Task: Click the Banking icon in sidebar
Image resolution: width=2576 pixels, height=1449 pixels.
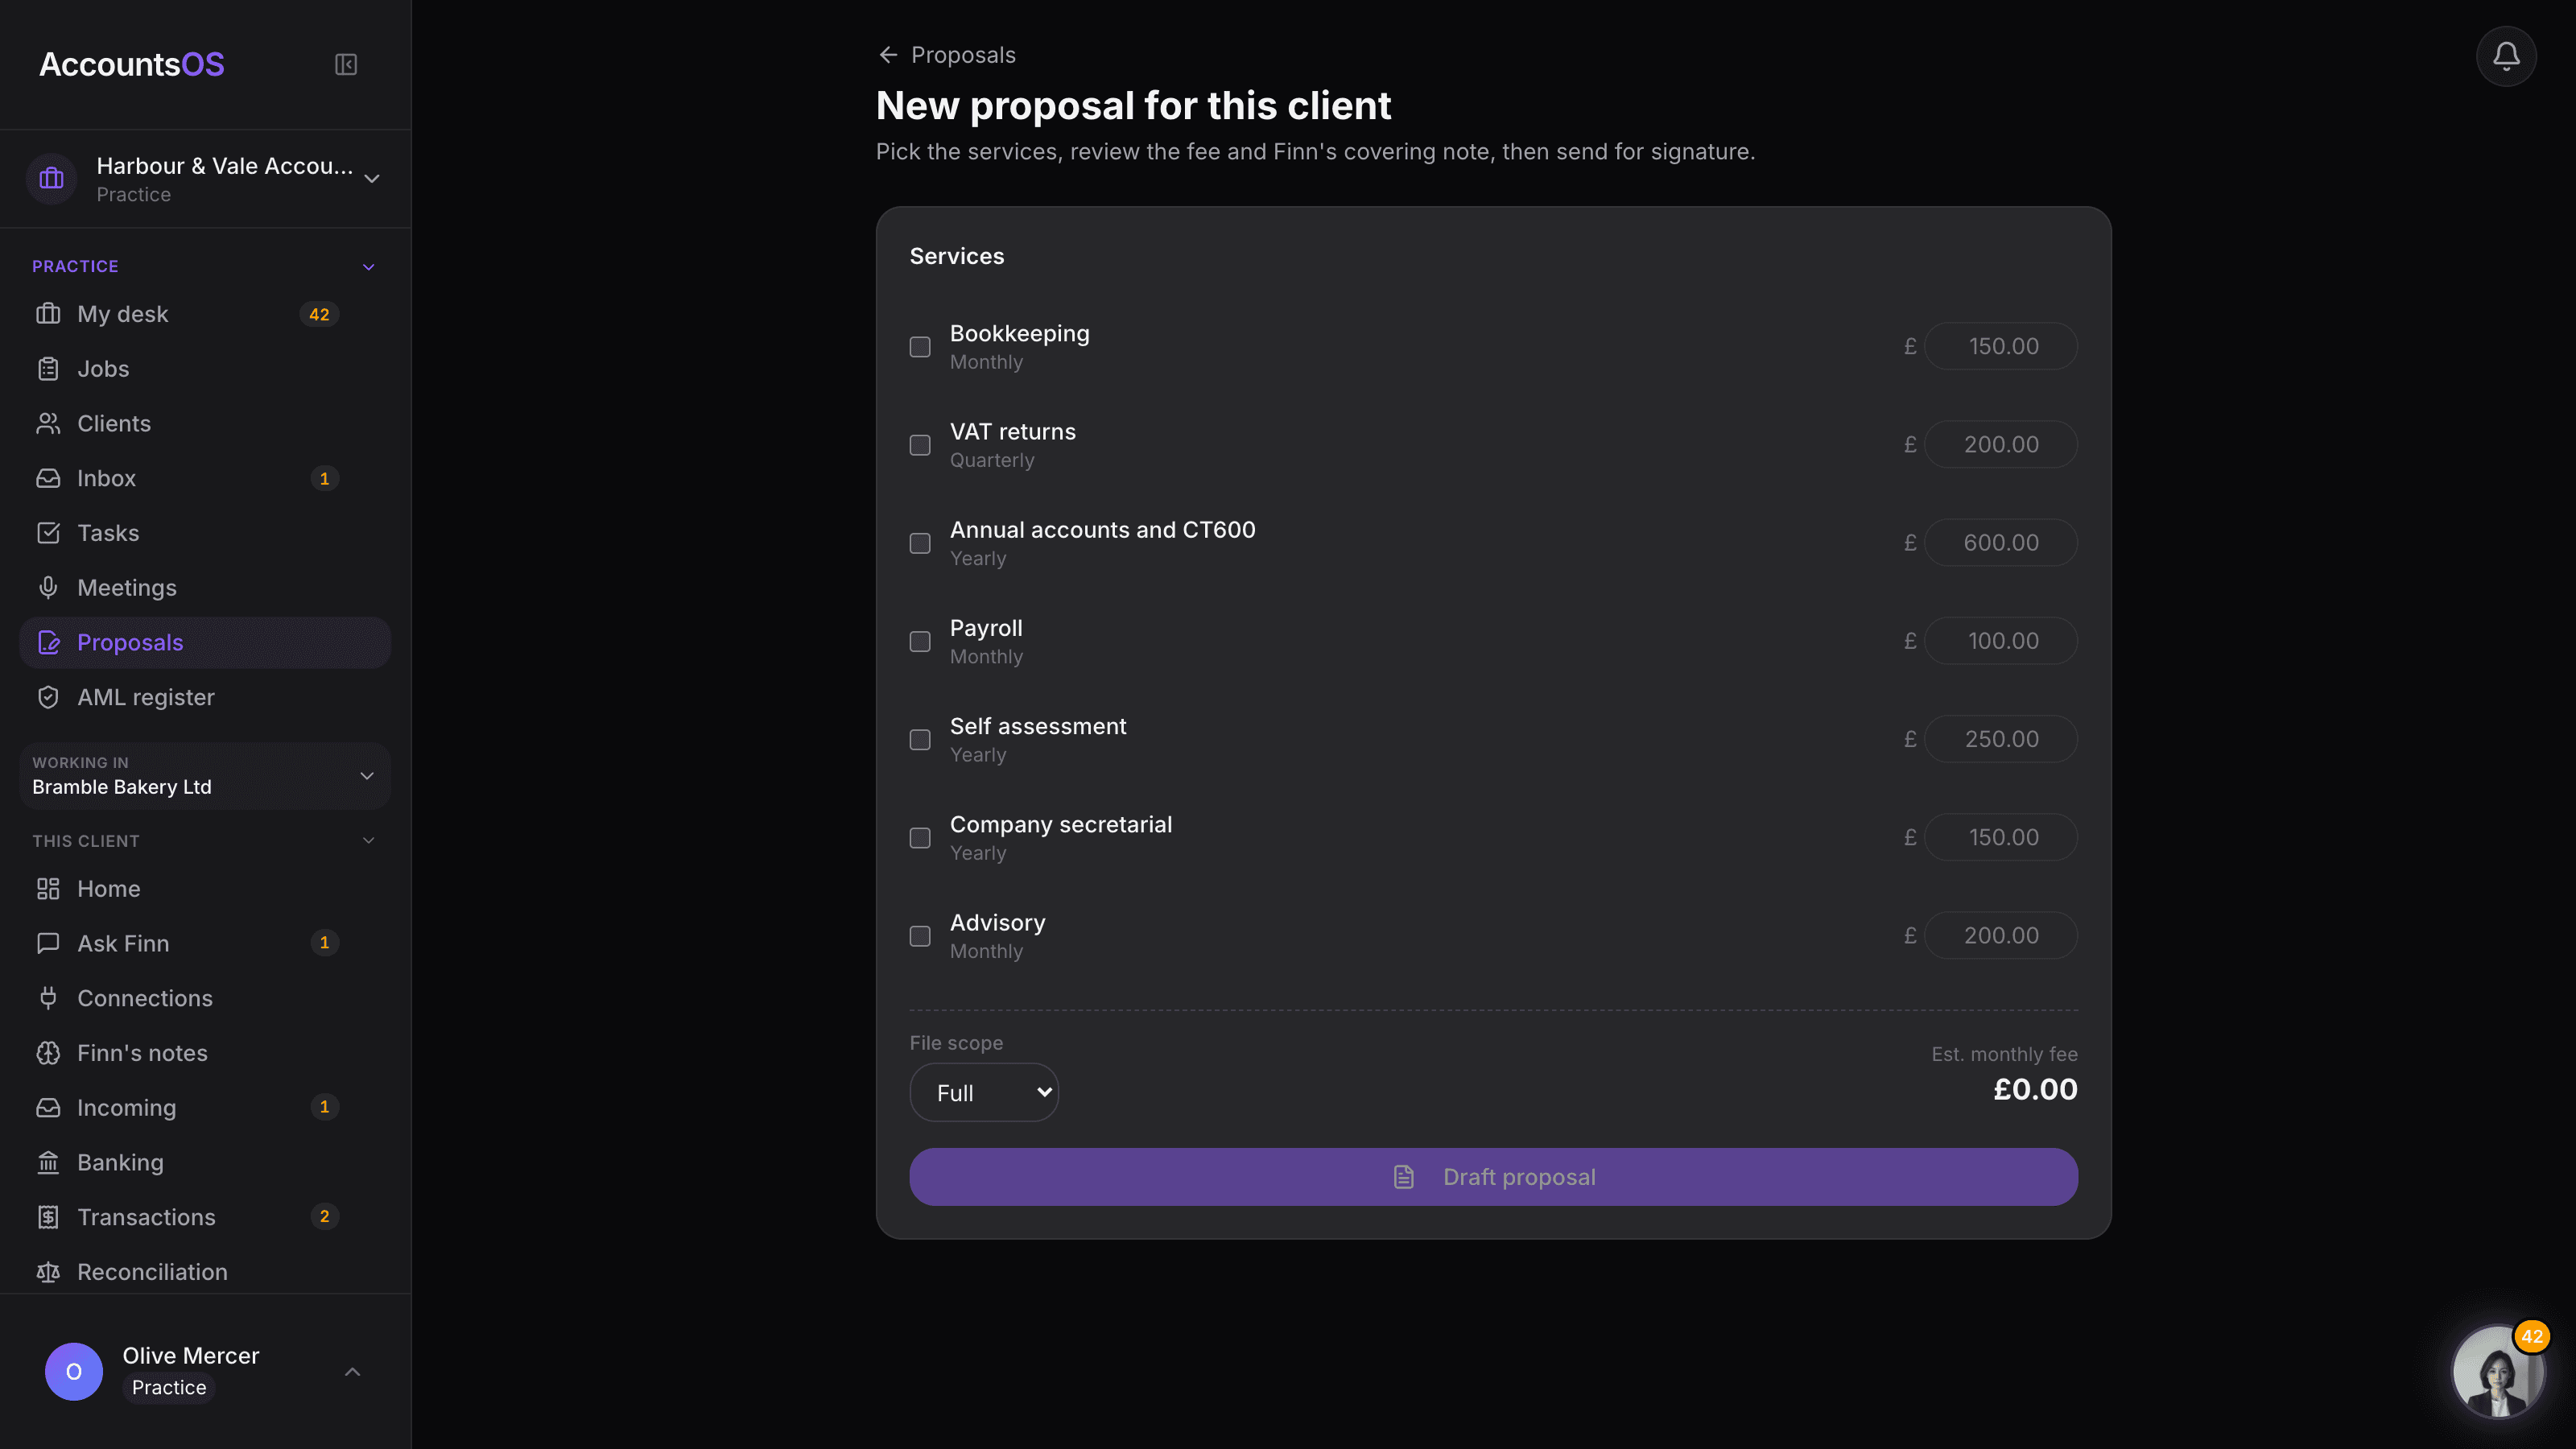Action: pos(48,1162)
